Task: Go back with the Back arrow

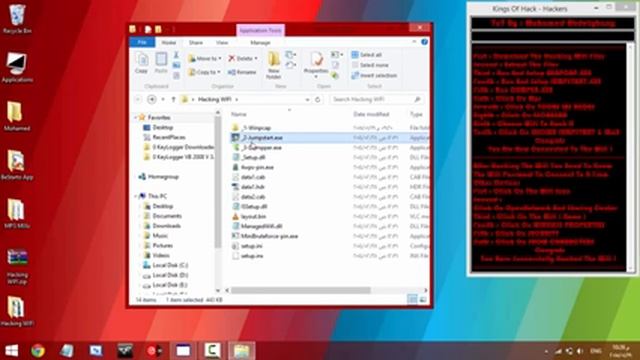Action: (x=138, y=99)
